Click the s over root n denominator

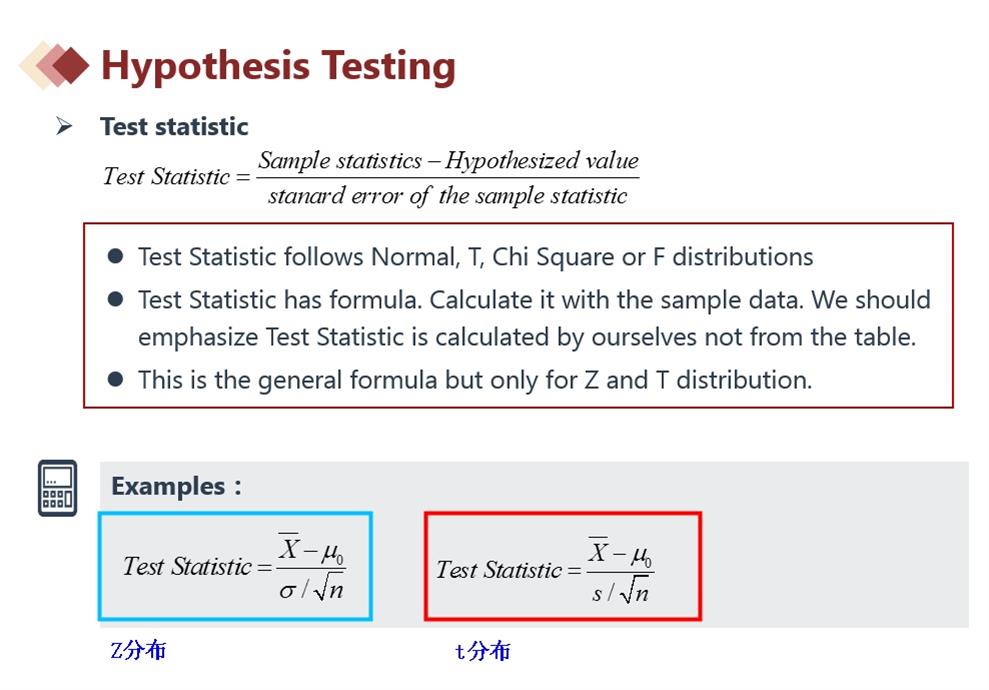coord(620,592)
